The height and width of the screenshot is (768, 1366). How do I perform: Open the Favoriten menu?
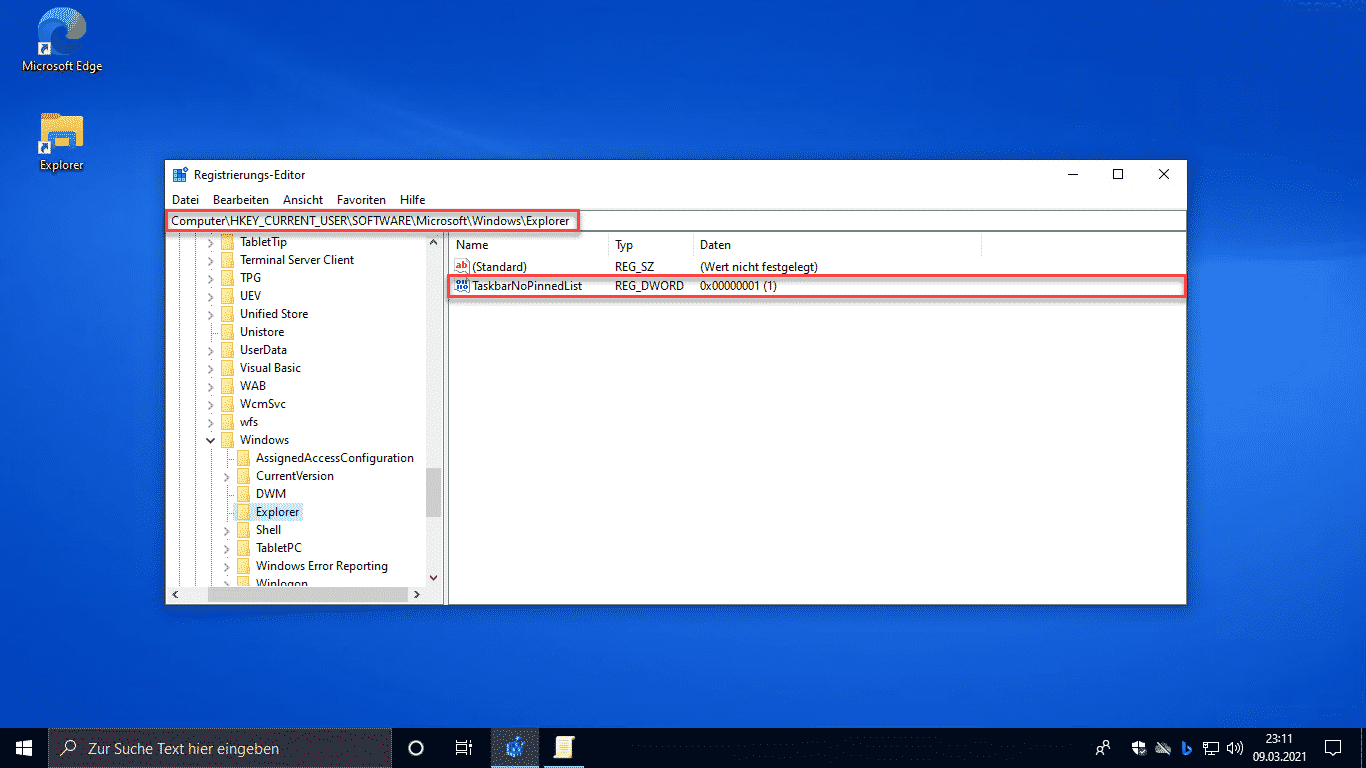click(361, 200)
